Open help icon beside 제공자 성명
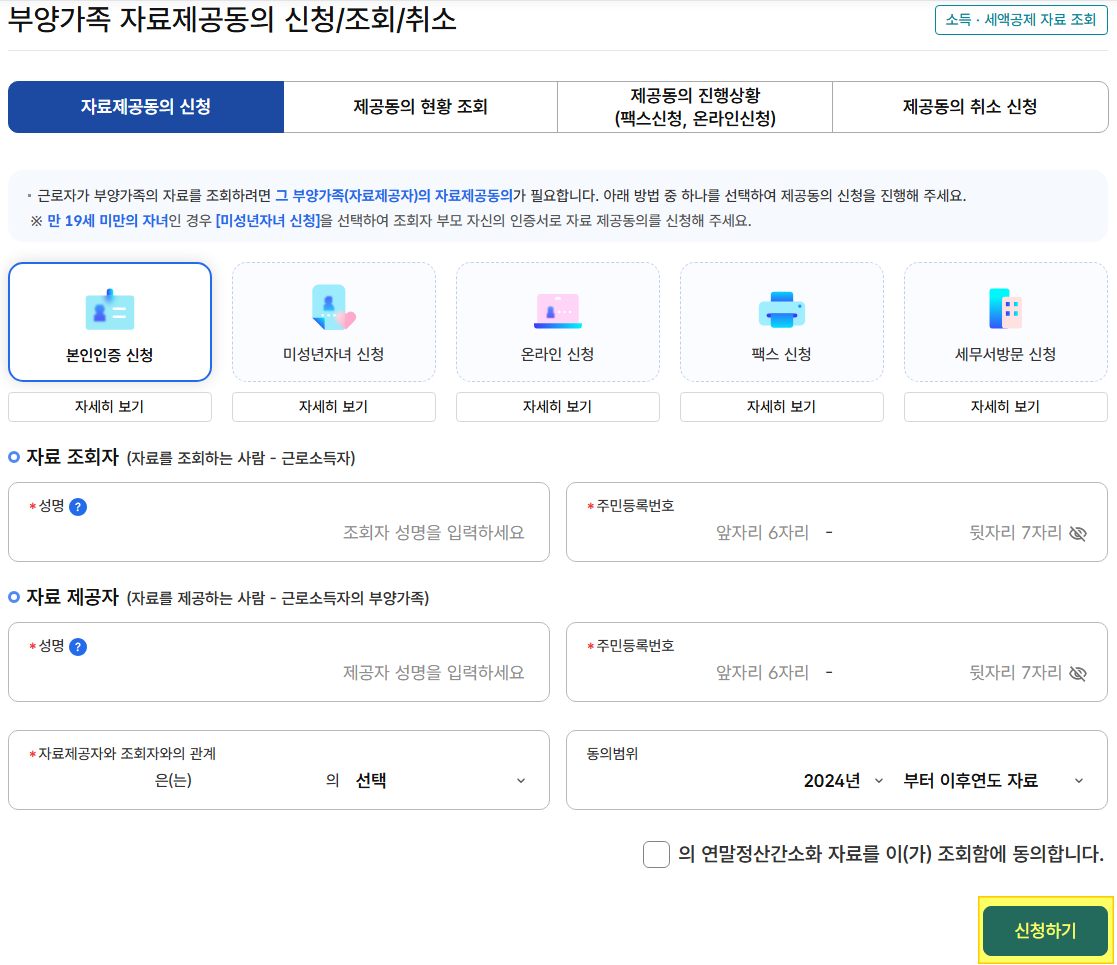This screenshot has height=965, width=1117. point(78,647)
